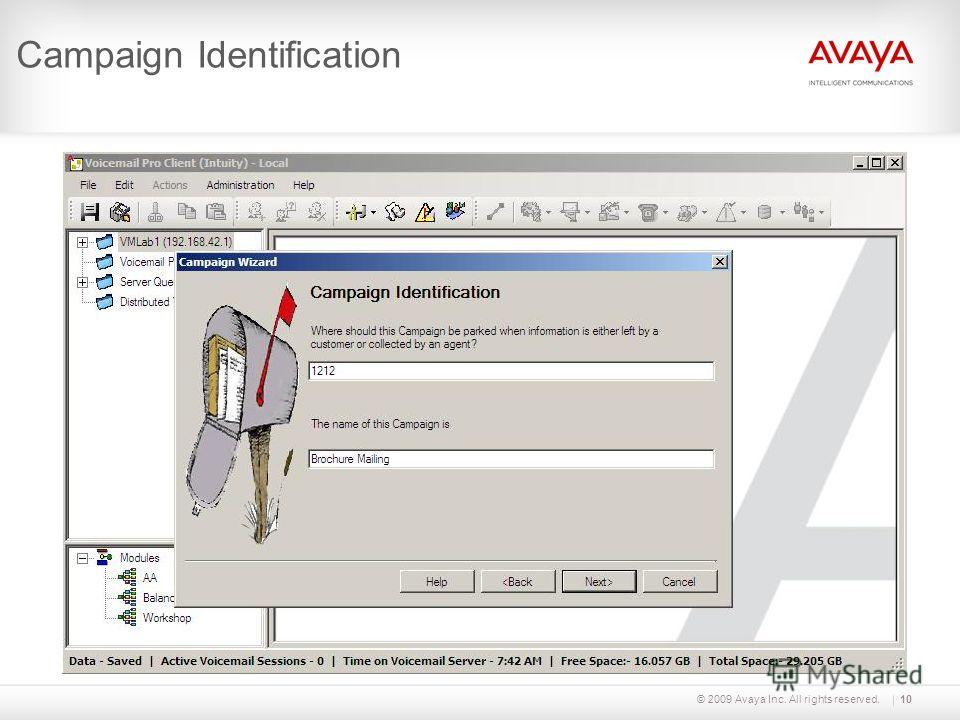Click the floppy disk Save icon
Screen dimensions: 960x720
(x=89, y=212)
